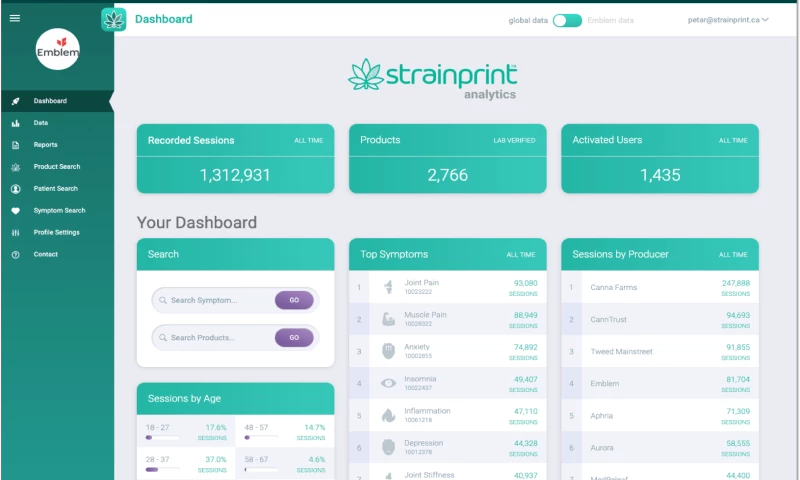Select the Inflammation symptom row

(x=447, y=416)
